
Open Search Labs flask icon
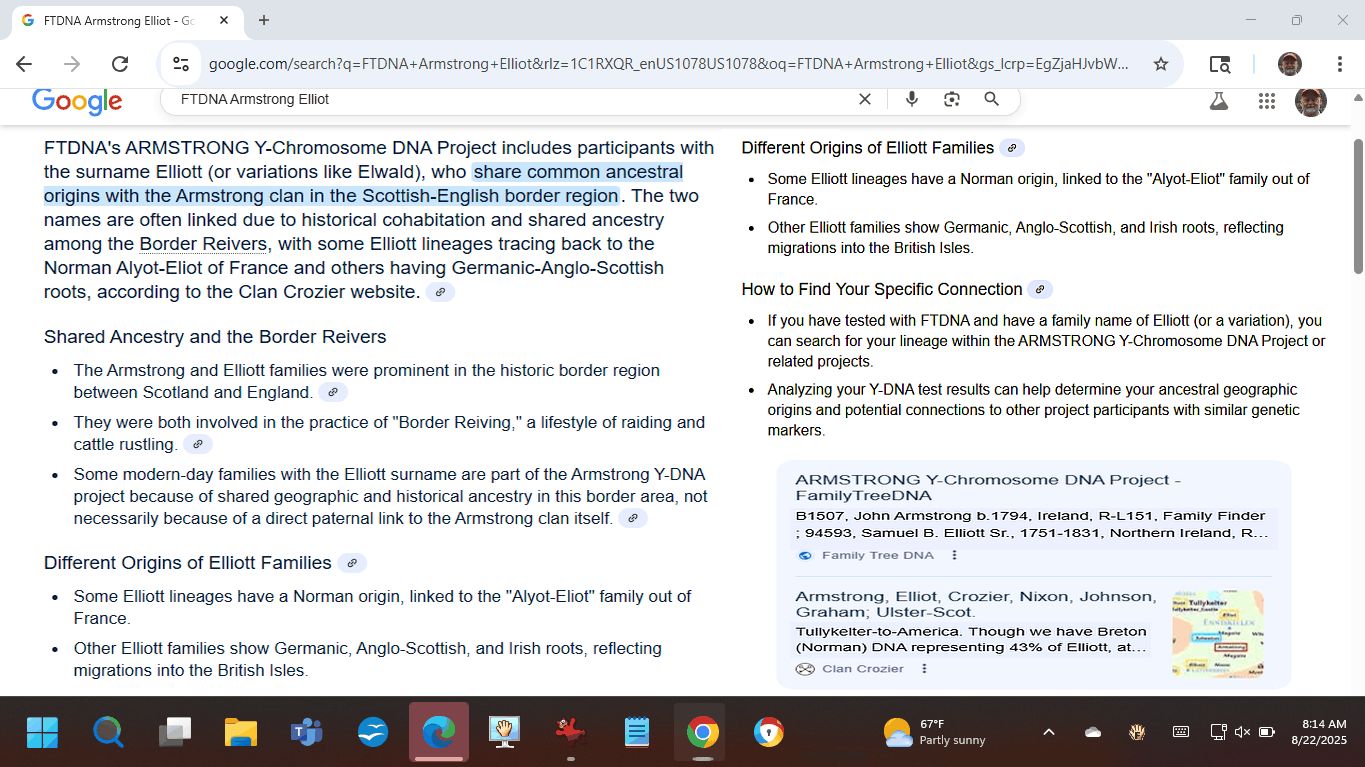pyautogui.click(x=1218, y=100)
